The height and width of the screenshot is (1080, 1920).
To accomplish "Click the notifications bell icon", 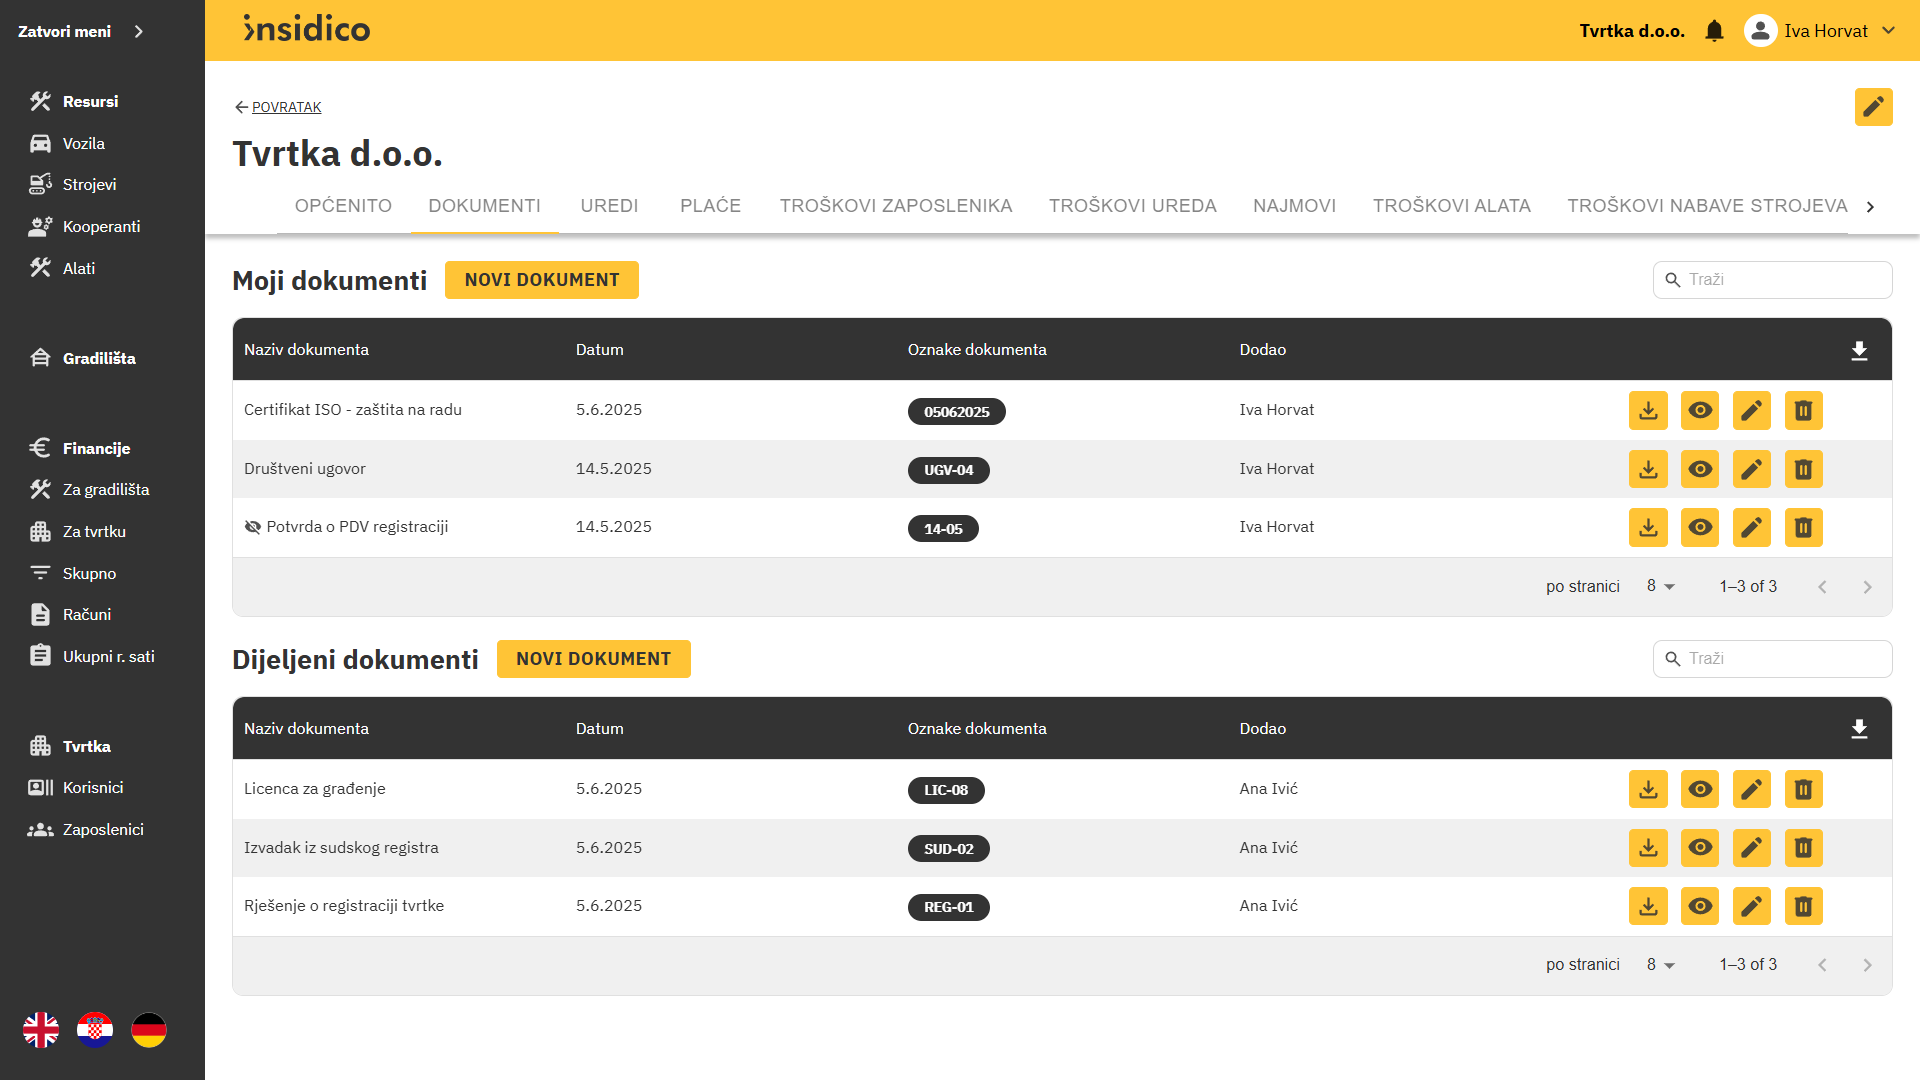I will tap(1714, 31).
